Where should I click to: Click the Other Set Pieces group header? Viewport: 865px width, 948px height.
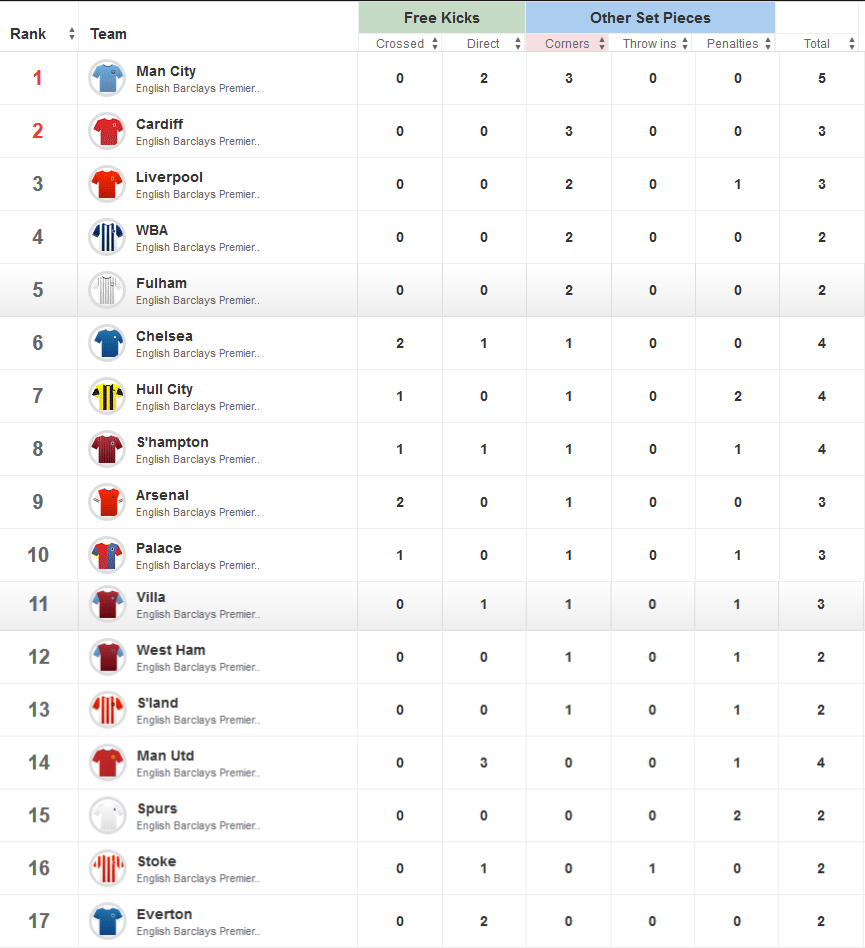(x=650, y=18)
